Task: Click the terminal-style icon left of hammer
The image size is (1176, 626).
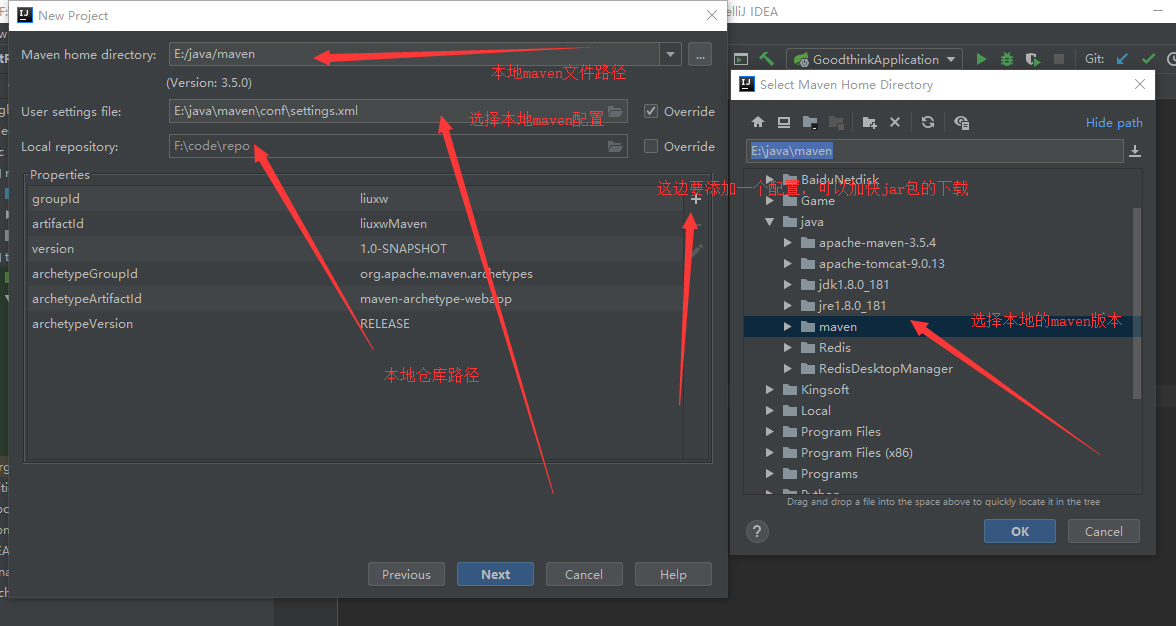Action: tap(741, 58)
